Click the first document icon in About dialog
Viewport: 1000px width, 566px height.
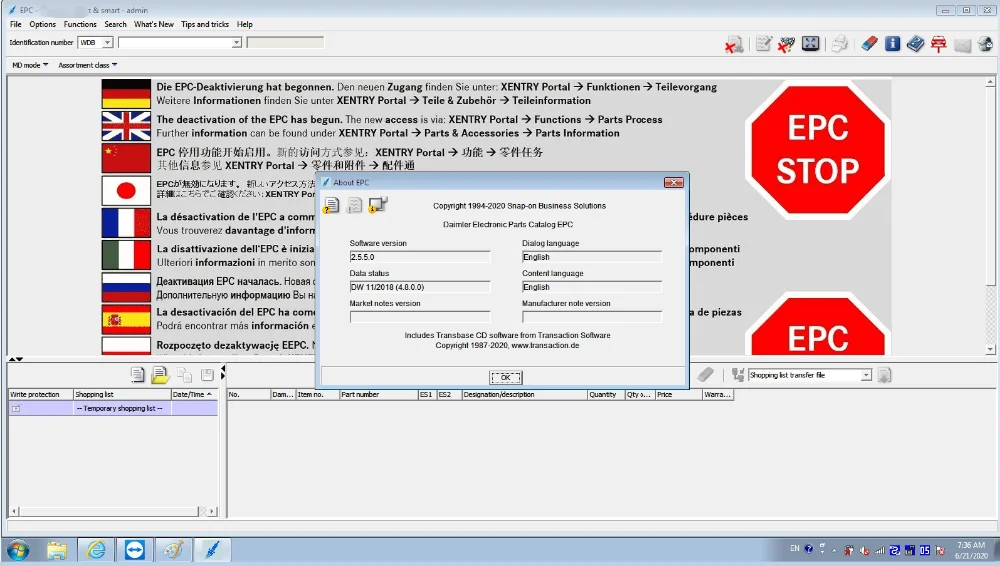pos(331,205)
